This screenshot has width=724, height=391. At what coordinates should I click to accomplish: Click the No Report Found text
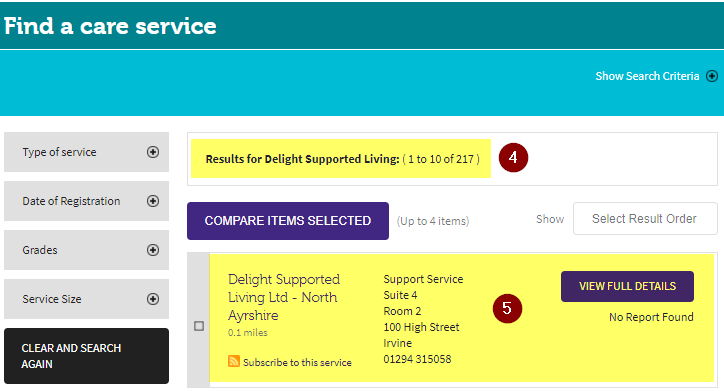pyautogui.click(x=651, y=317)
